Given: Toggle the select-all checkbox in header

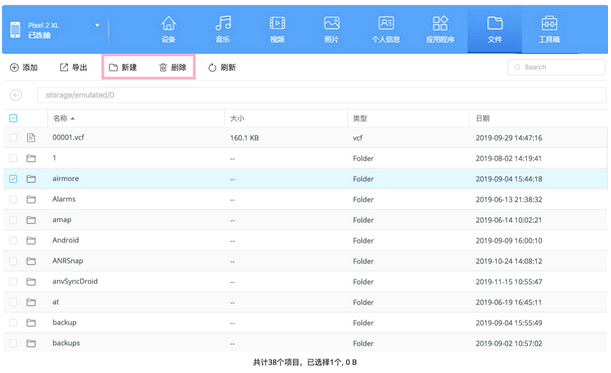Looking at the screenshot, I should click(13, 118).
